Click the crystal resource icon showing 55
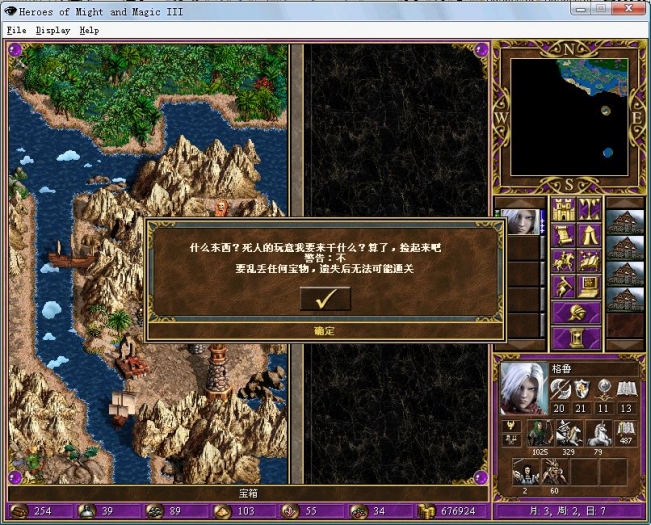Image resolution: width=651 pixels, height=525 pixels. [x=290, y=511]
